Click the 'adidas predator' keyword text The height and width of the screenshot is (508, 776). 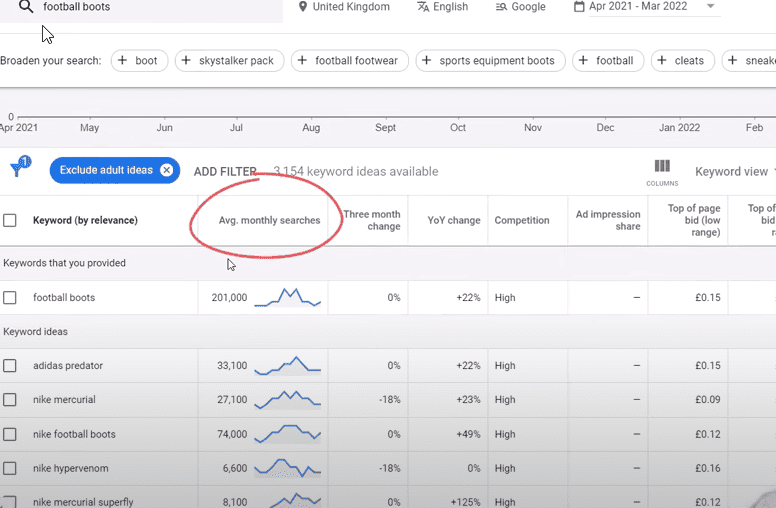tap(68, 366)
